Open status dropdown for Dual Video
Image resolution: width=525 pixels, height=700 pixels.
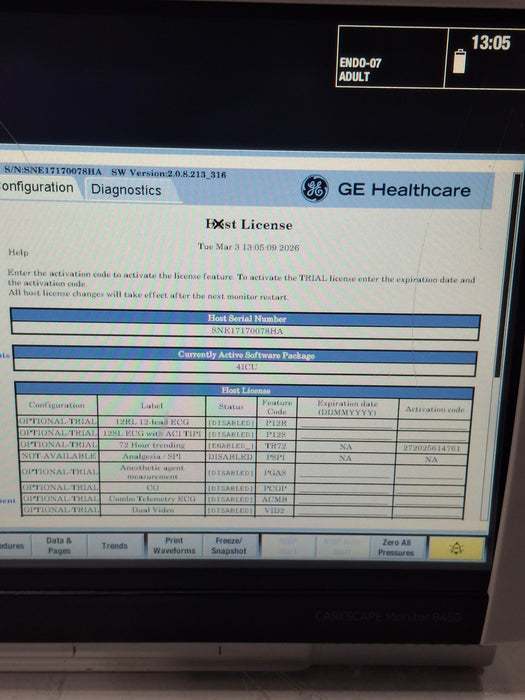[231, 511]
